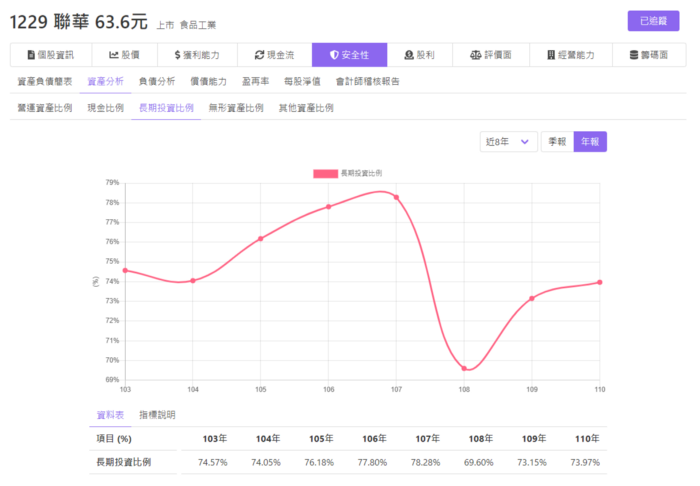Select 資產分析 sub-tab
Image resolution: width=700 pixels, height=486 pixels.
(105, 81)
